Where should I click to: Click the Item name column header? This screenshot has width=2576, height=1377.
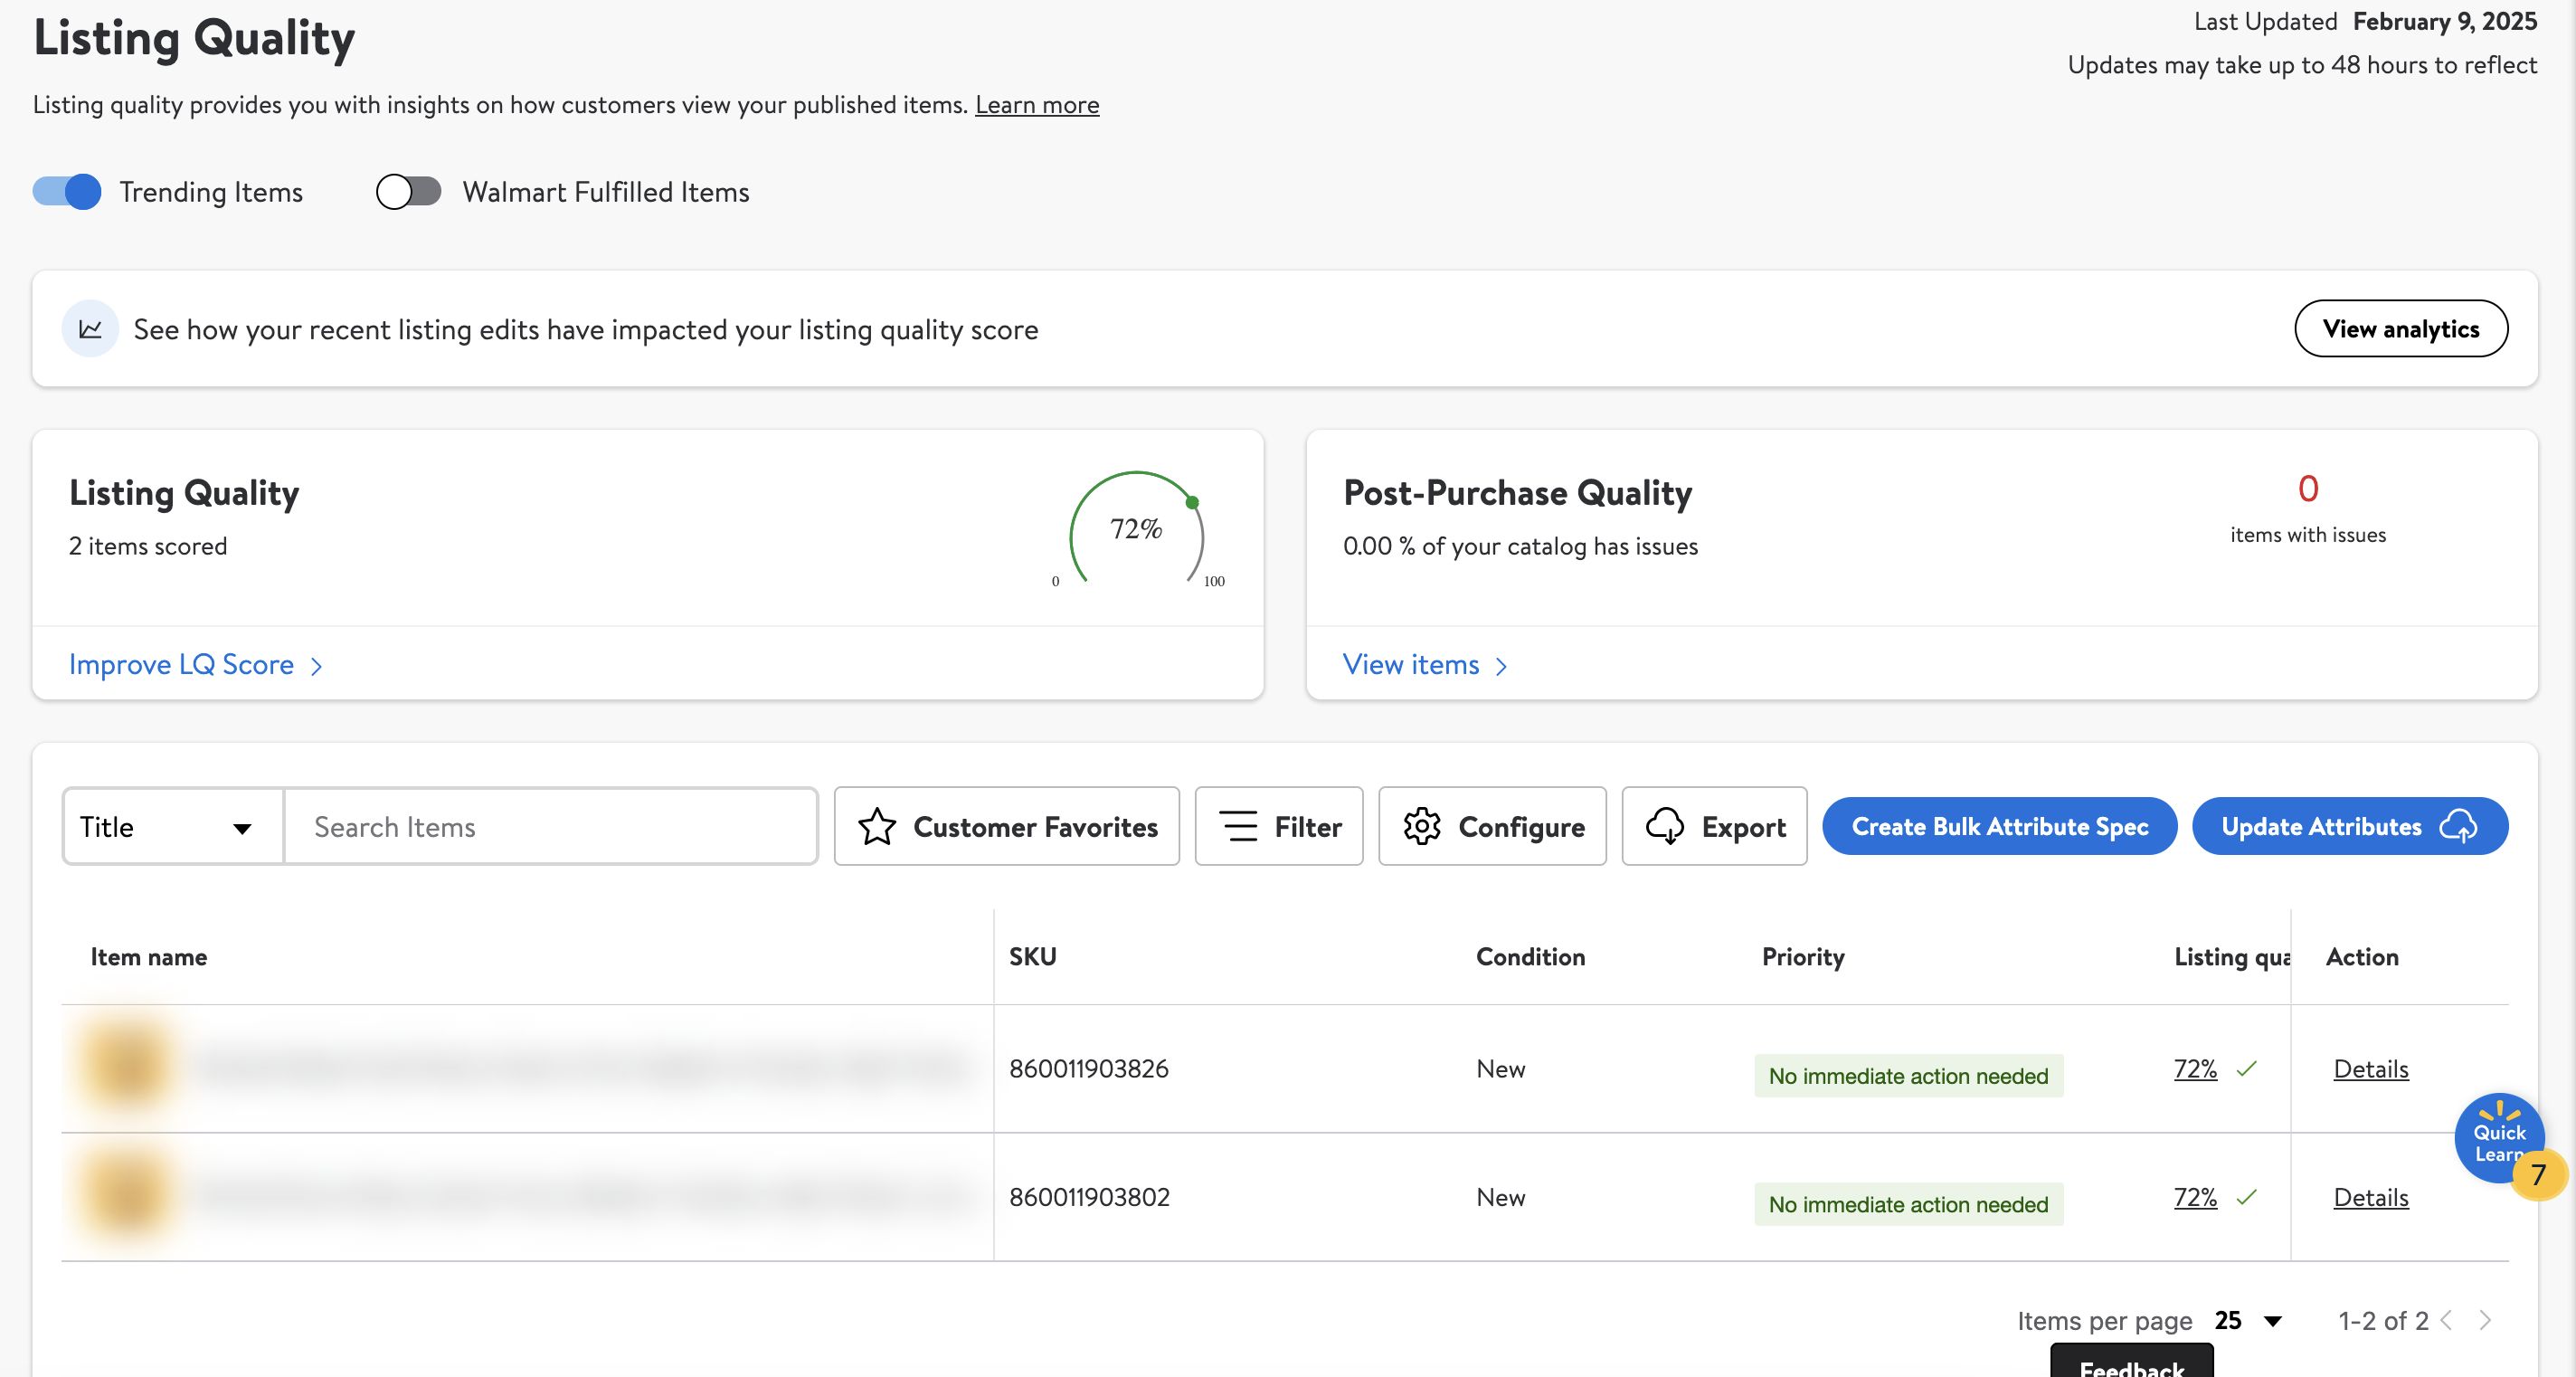[149, 957]
